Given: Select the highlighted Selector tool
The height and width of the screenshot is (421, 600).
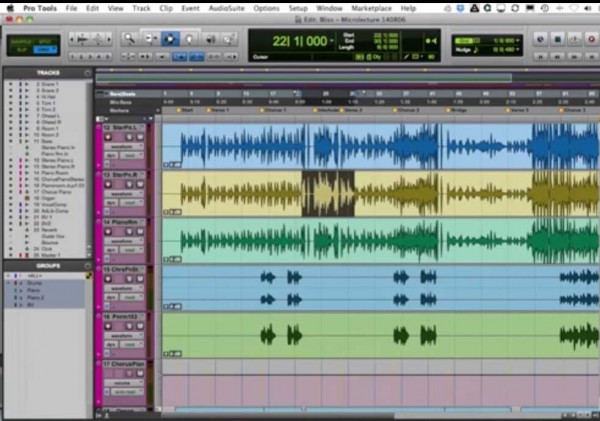Looking at the screenshot, I should [170, 39].
